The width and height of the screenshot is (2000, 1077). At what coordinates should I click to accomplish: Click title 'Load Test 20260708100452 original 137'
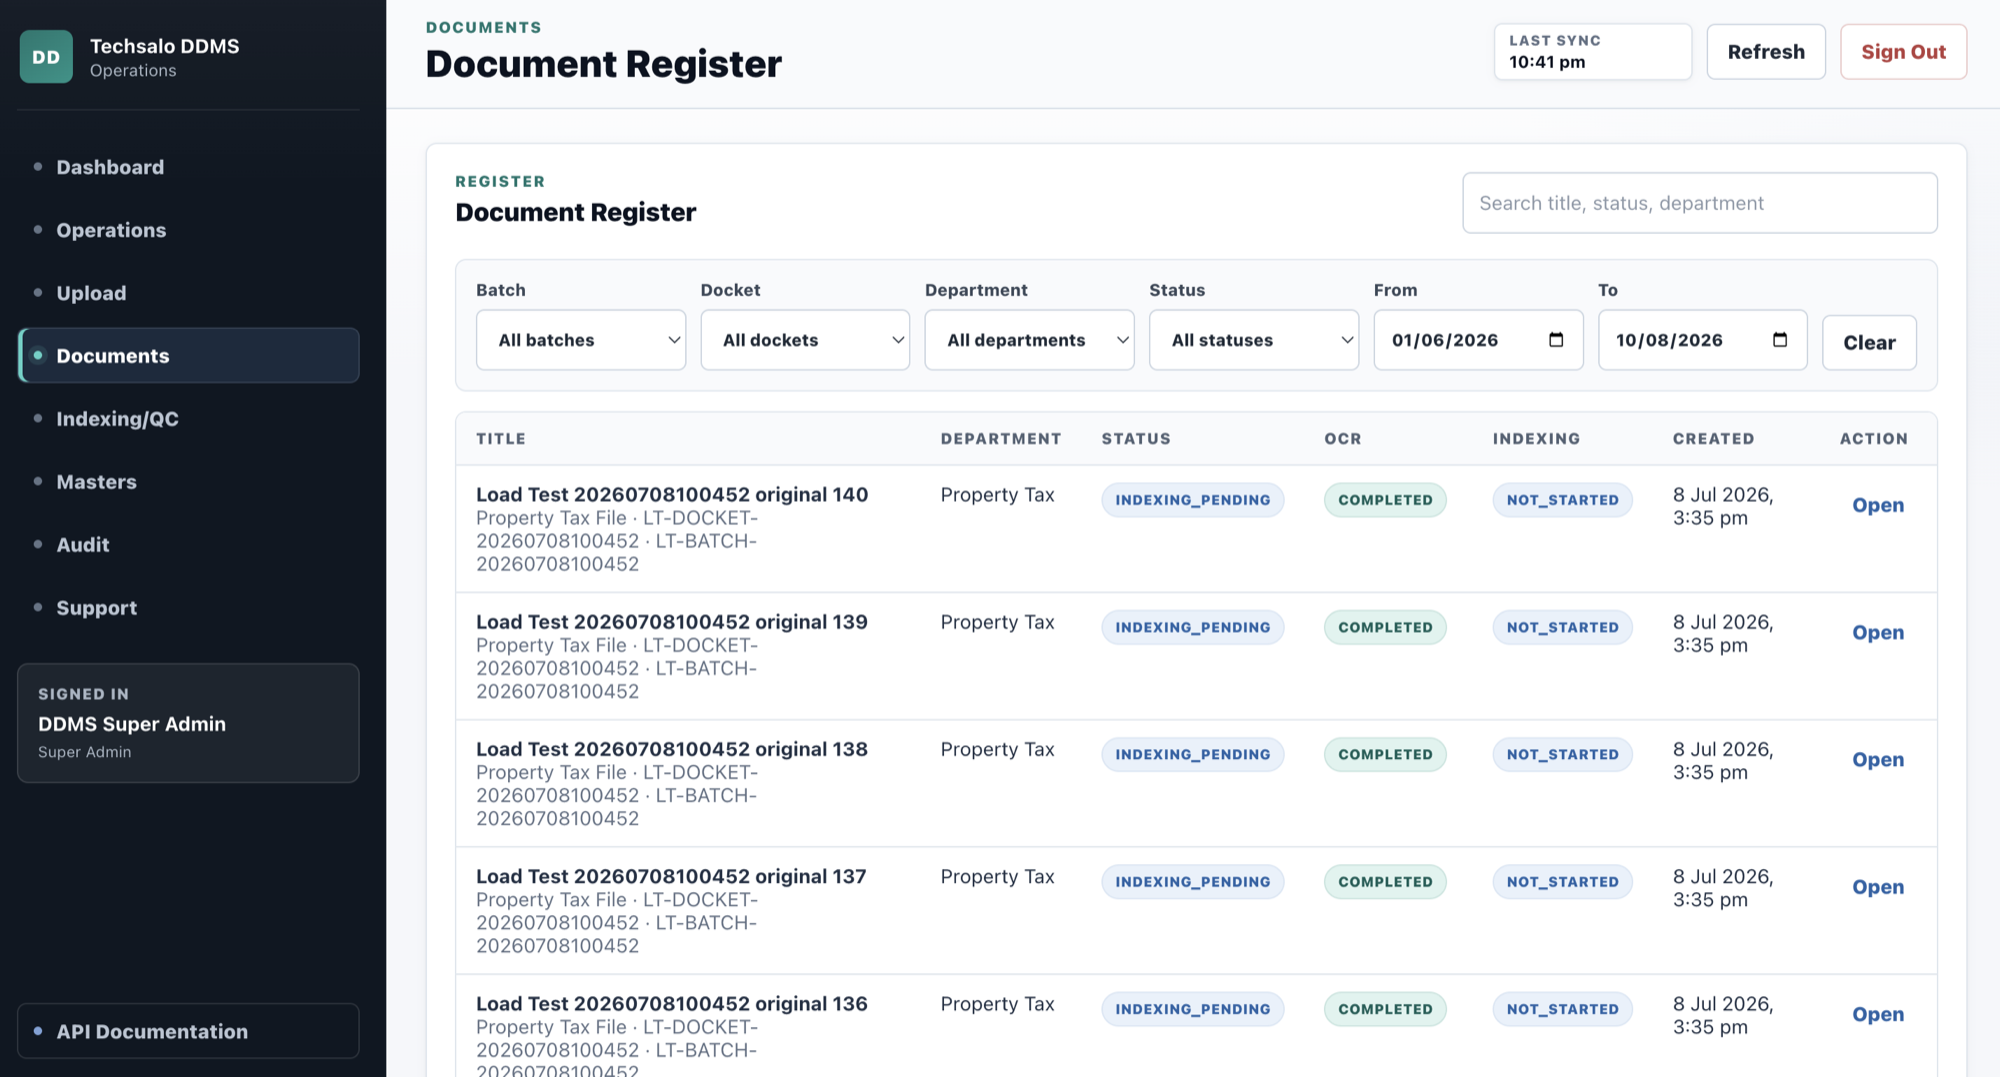click(671, 876)
